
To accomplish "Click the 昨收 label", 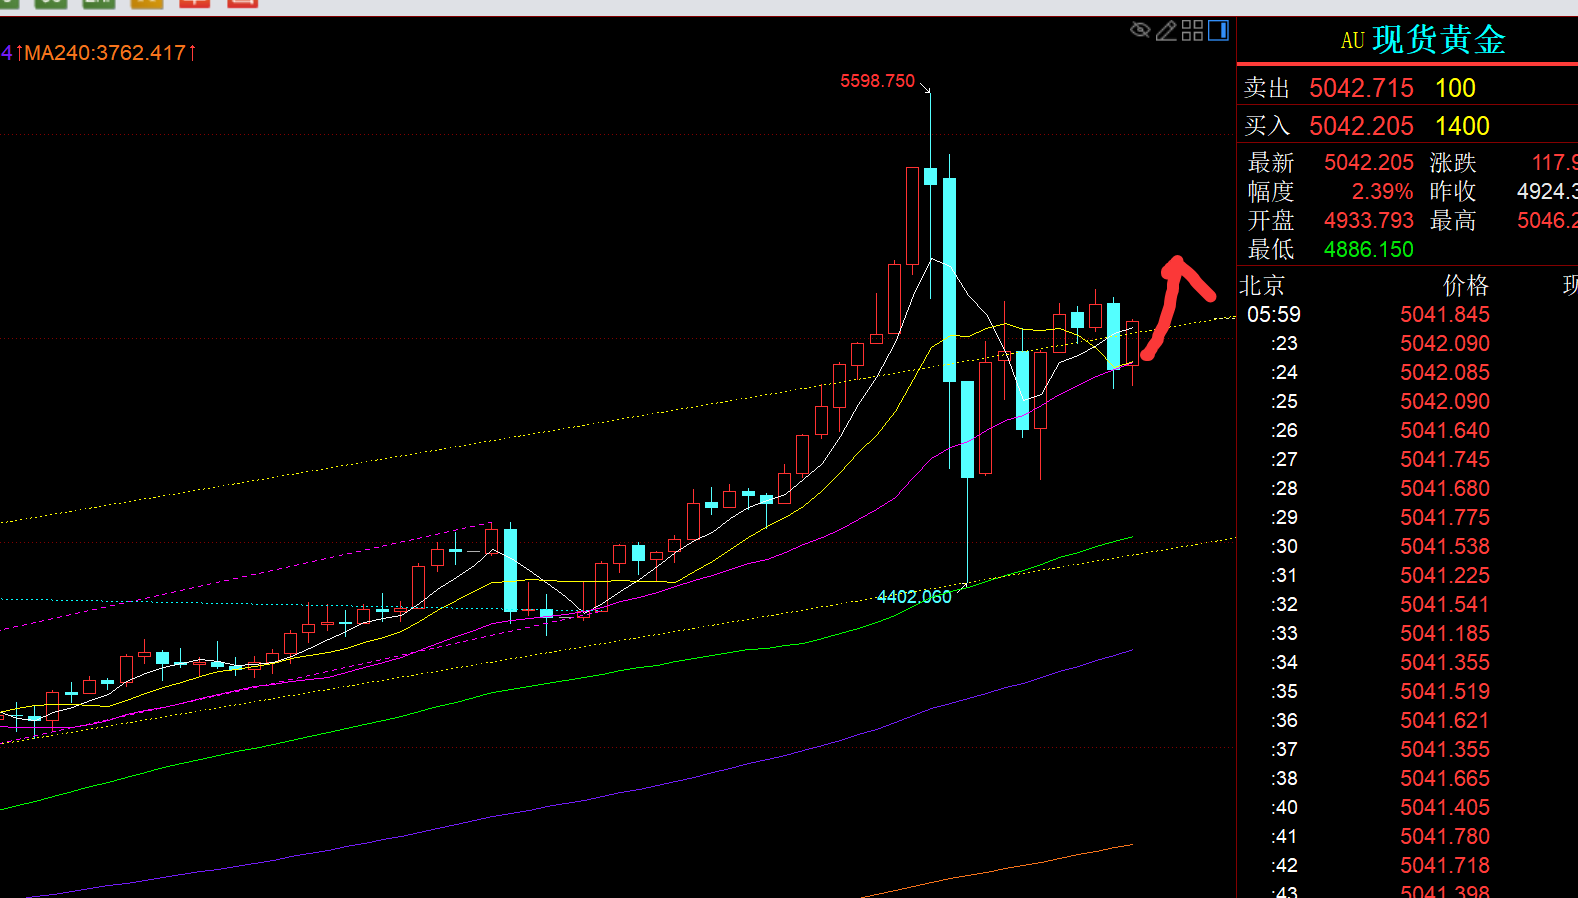I will click(1453, 191).
